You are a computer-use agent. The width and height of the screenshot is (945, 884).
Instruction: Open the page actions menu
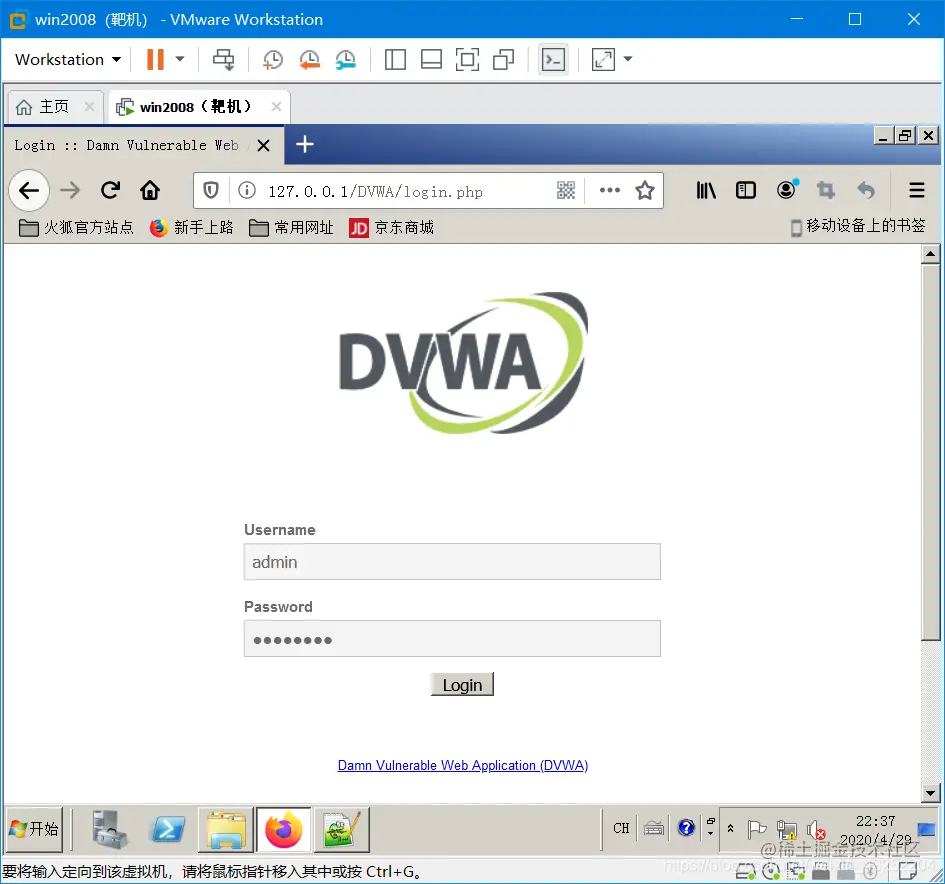[610, 190]
